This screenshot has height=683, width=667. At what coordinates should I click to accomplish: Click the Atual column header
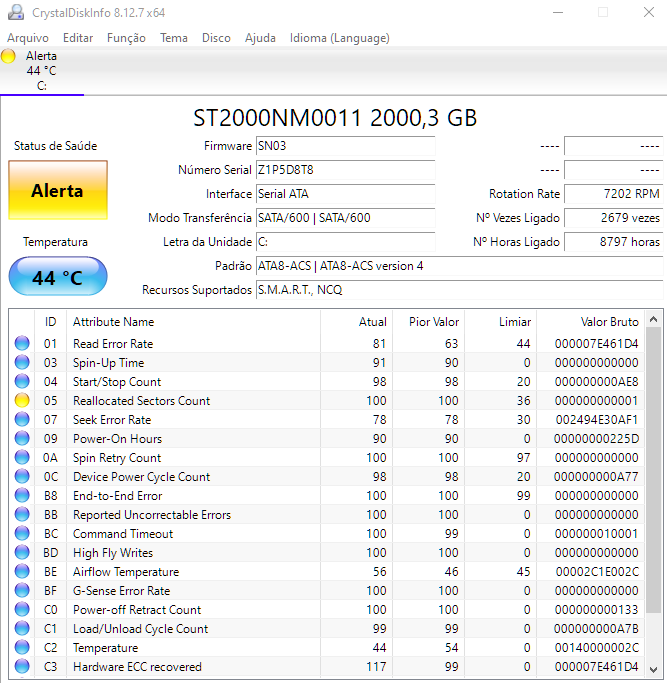tap(356, 322)
